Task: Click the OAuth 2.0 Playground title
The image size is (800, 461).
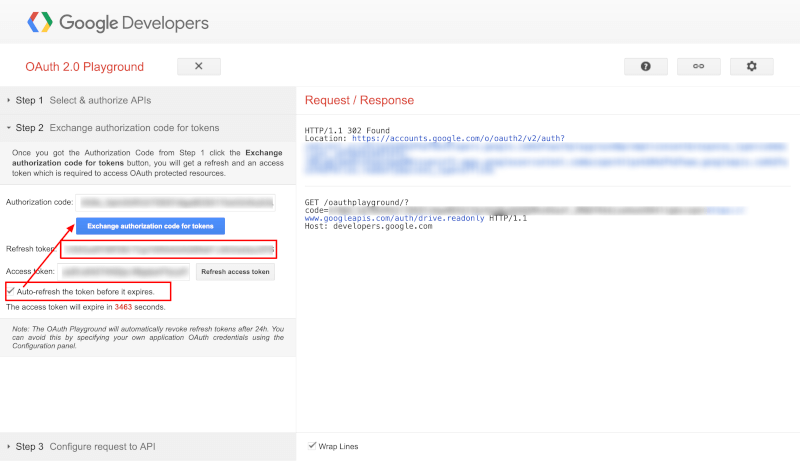Action: (85, 67)
